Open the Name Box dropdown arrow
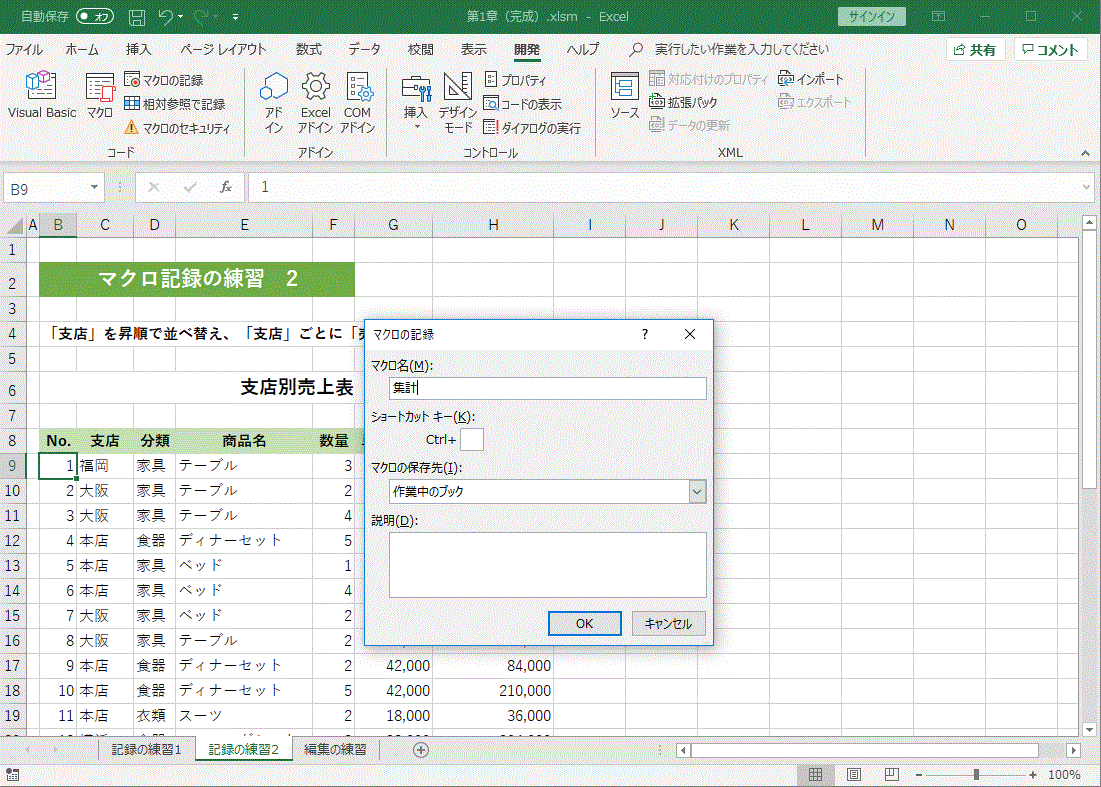Viewport: 1101px width, 787px height. 94,187
